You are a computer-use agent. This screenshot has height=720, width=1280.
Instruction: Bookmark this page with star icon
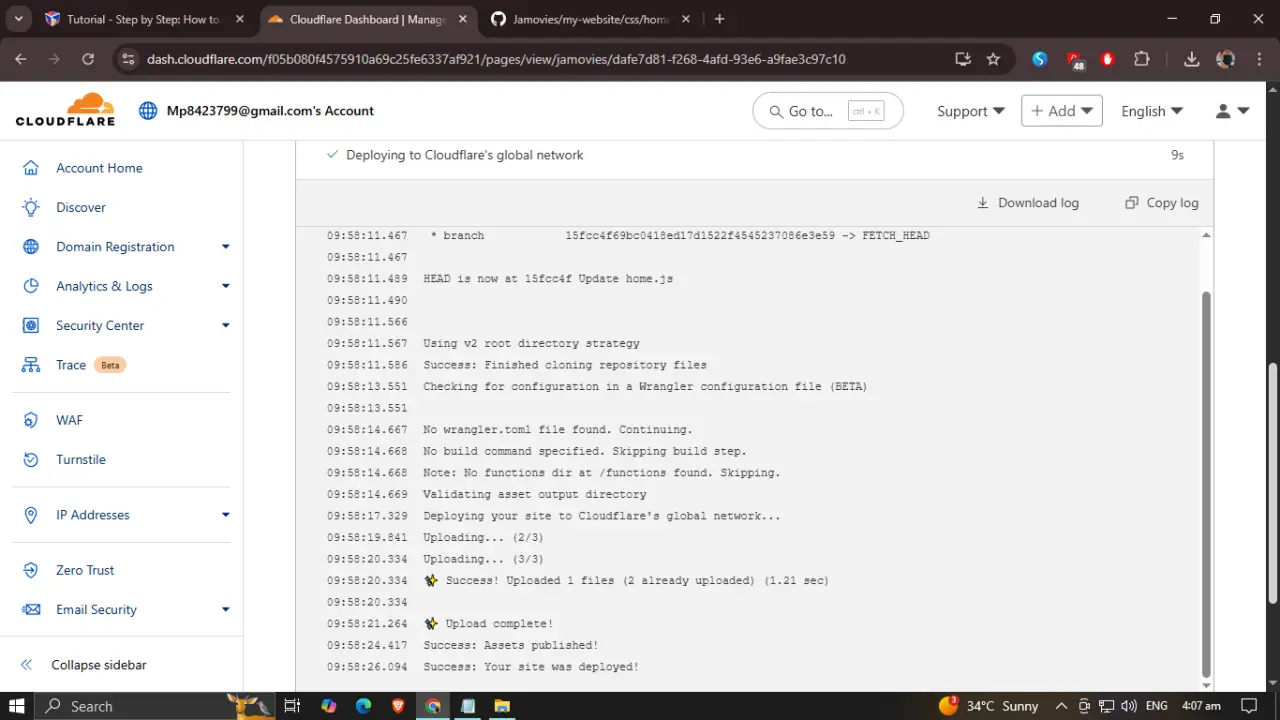pyautogui.click(x=993, y=59)
